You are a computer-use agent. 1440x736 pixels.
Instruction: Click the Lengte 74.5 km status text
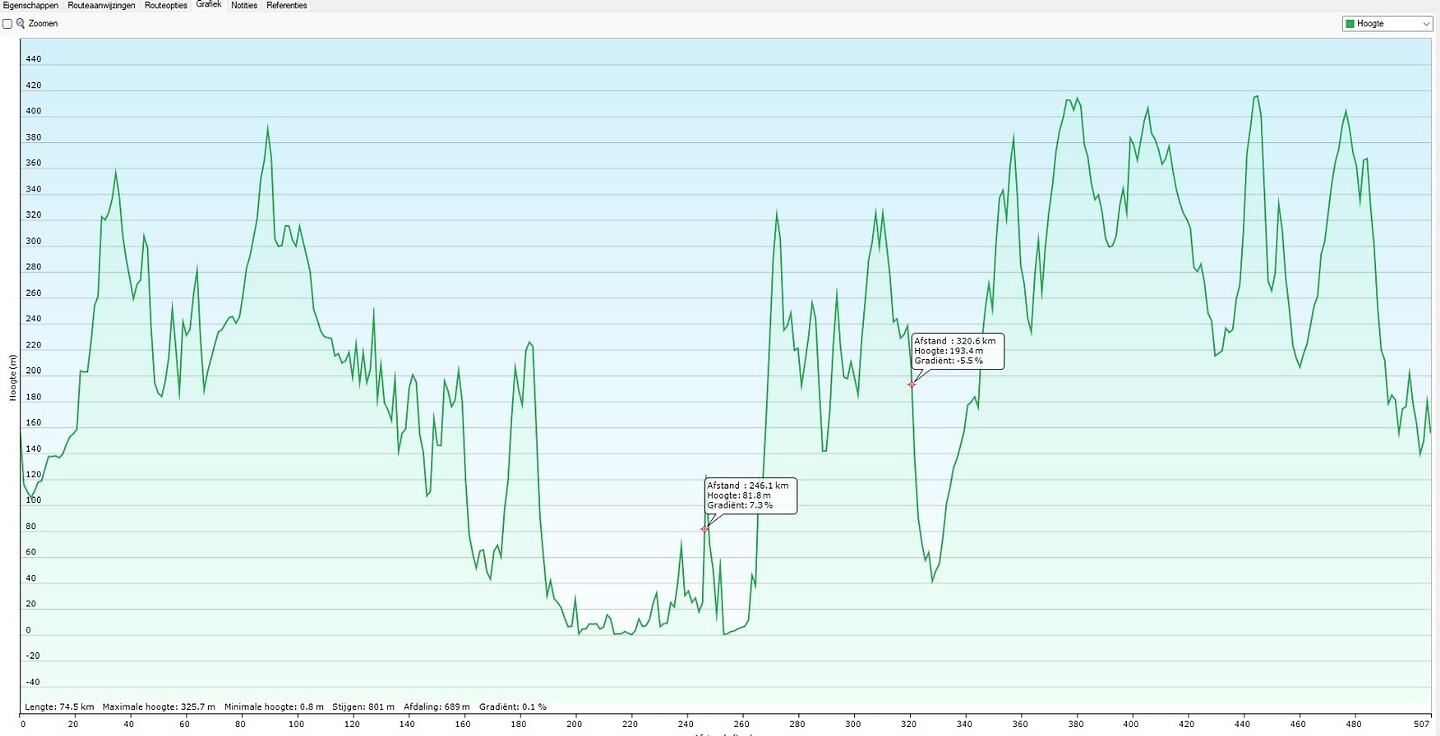coord(58,706)
